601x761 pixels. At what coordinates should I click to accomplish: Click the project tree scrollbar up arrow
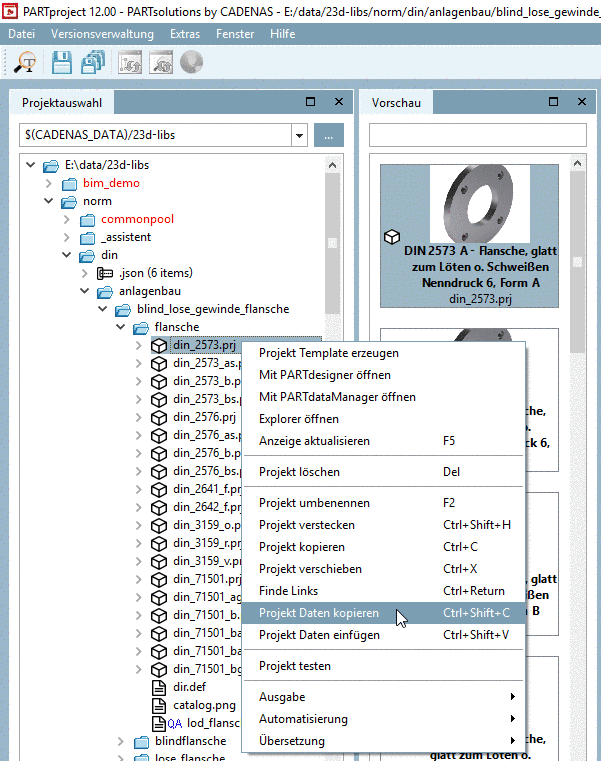tap(333, 165)
